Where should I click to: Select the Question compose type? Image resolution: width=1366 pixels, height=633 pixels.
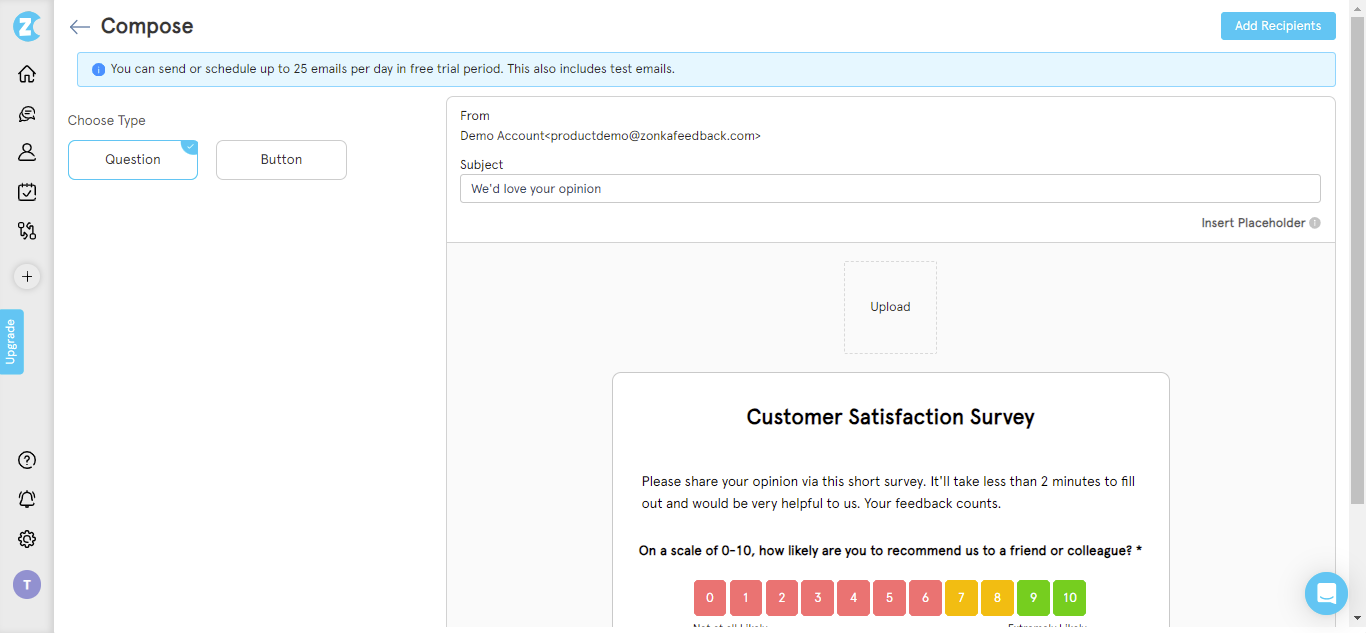(132, 159)
